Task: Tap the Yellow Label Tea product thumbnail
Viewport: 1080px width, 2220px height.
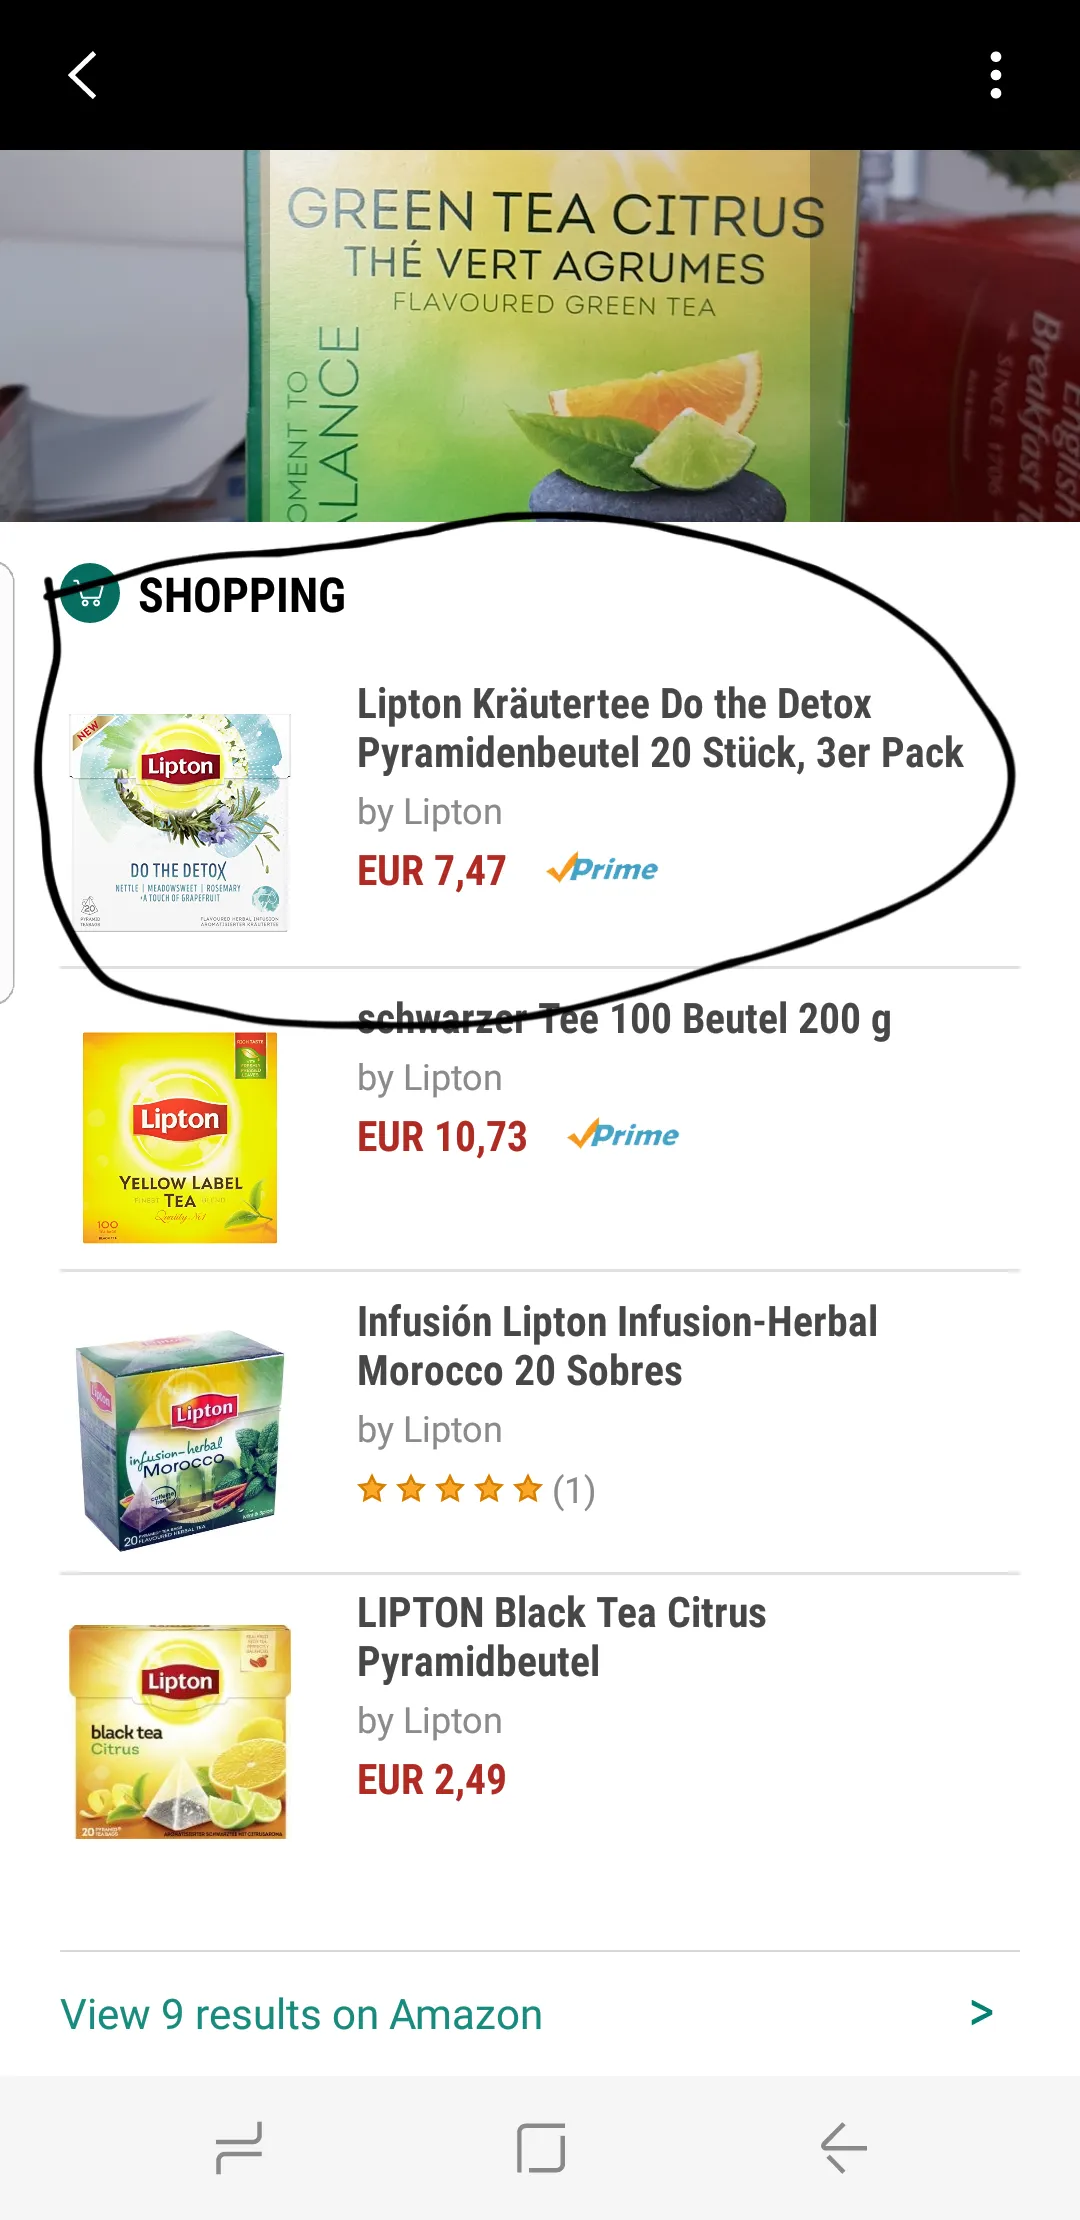Action: tap(180, 1137)
